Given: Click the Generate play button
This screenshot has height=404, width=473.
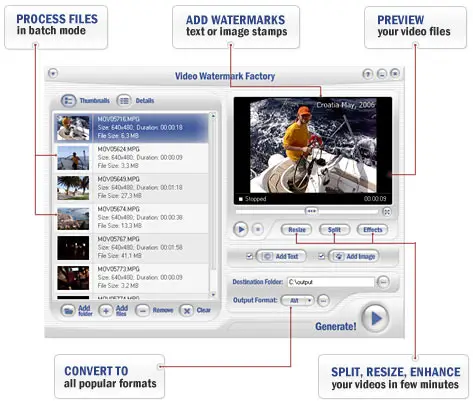Looking at the screenshot, I should click(x=375, y=318).
